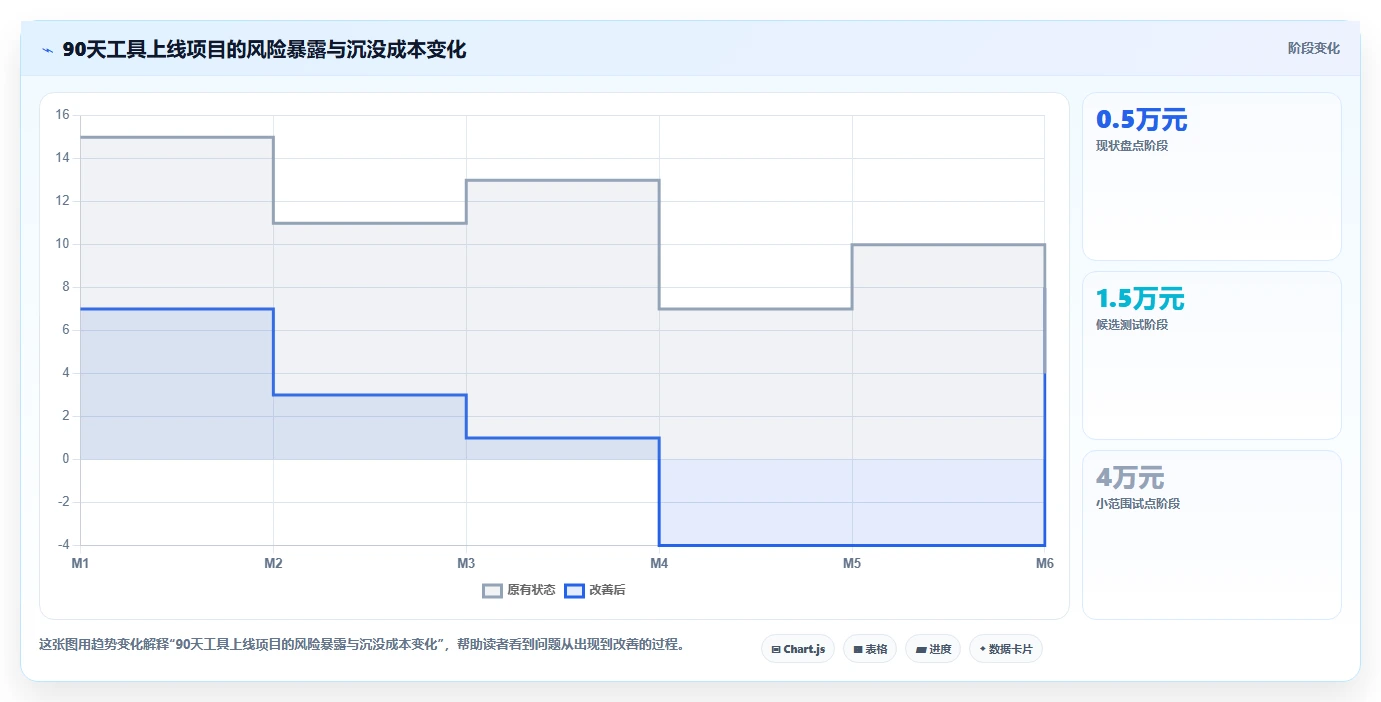The width and height of the screenshot is (1381, 702).
Task: Click the 表格 tag chip
Action: [870, 649]
